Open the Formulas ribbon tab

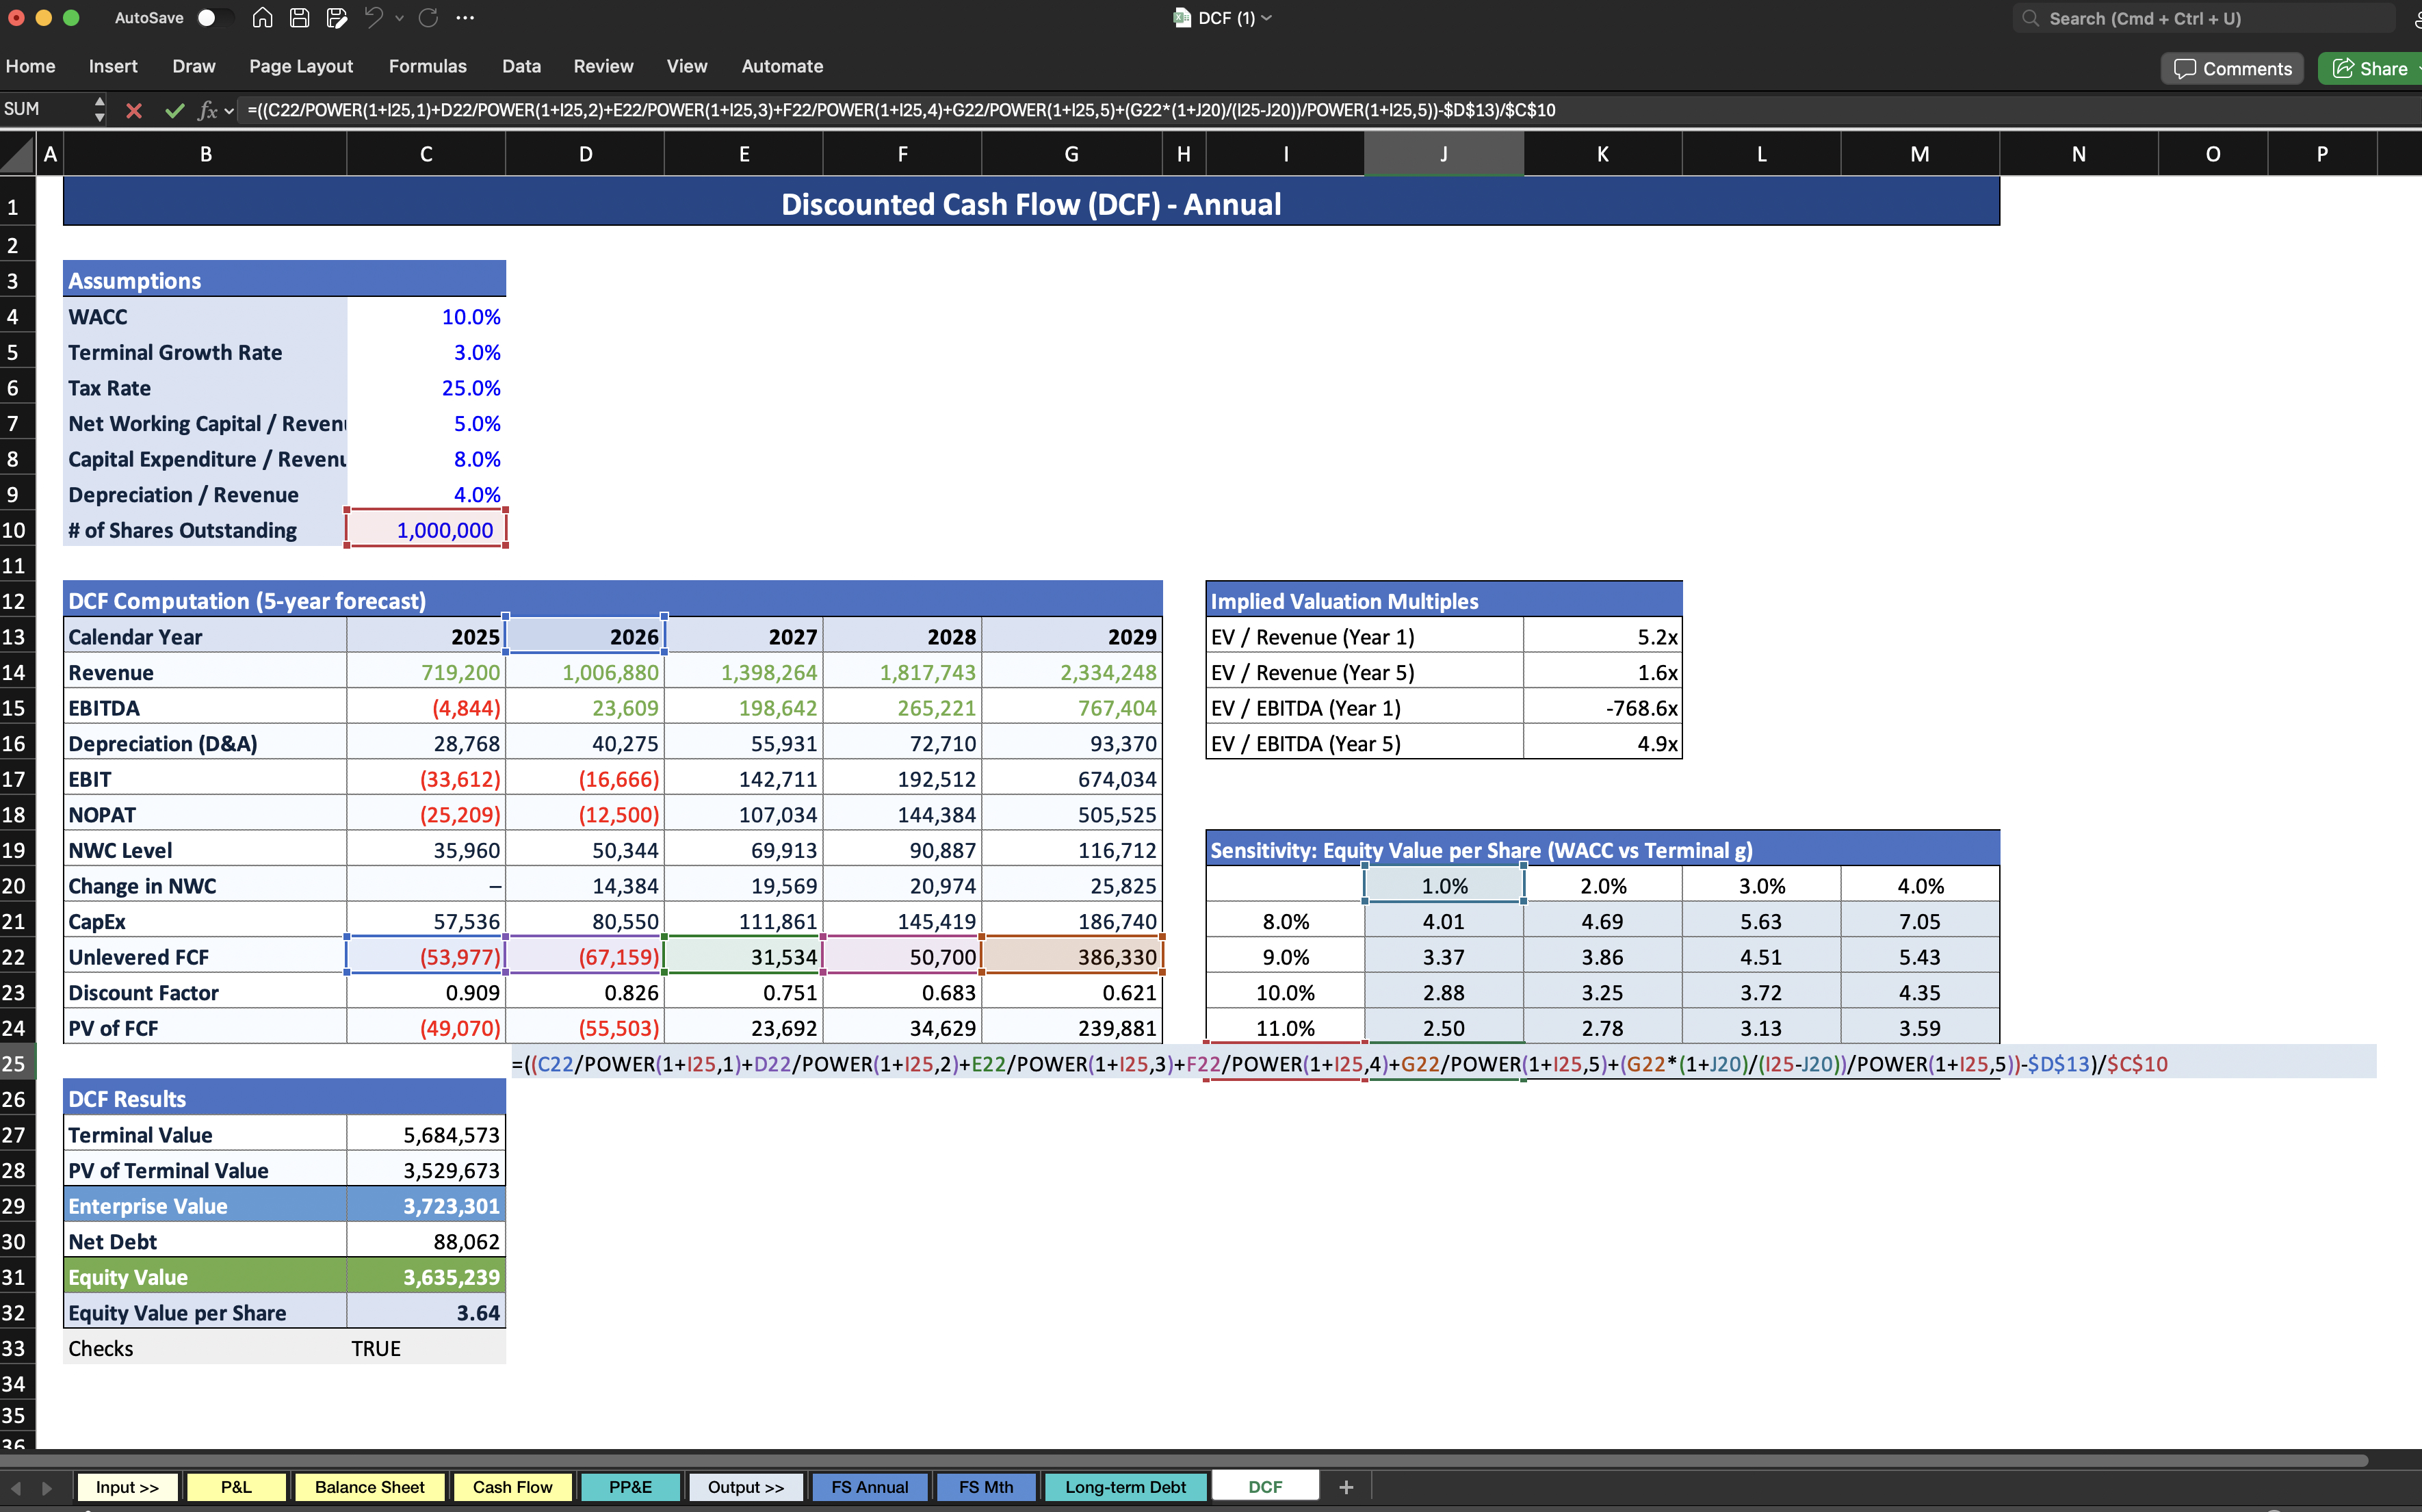427,66
